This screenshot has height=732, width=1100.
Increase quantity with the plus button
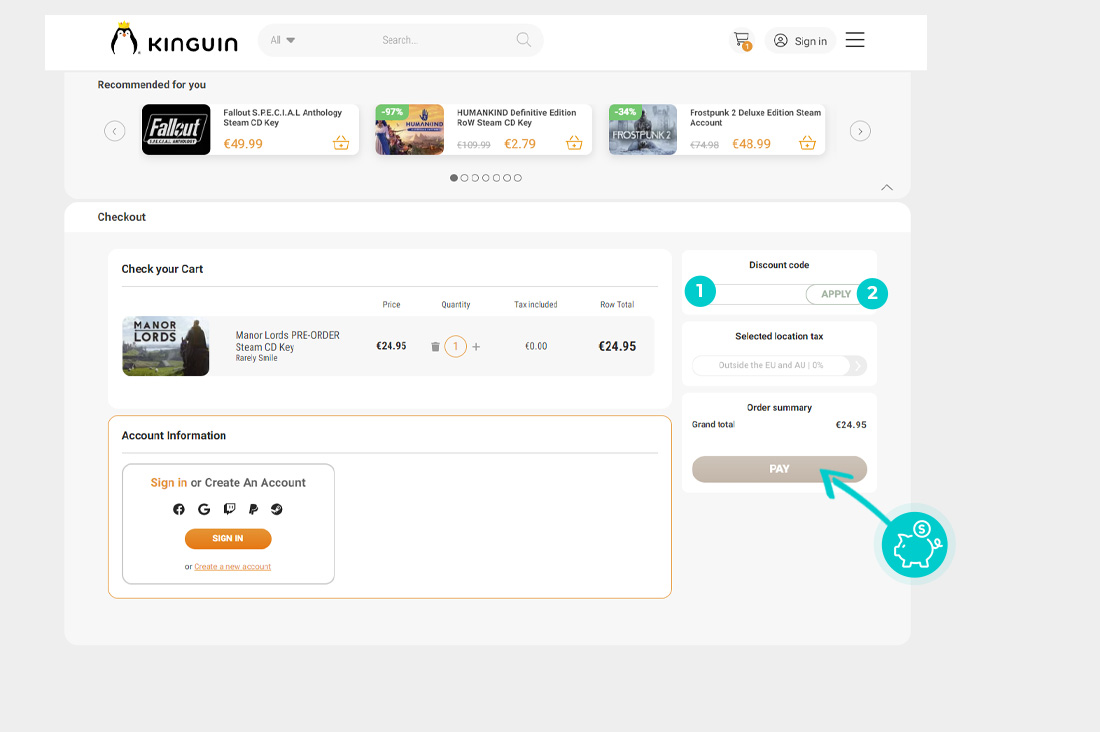click(x=476, y=347)
